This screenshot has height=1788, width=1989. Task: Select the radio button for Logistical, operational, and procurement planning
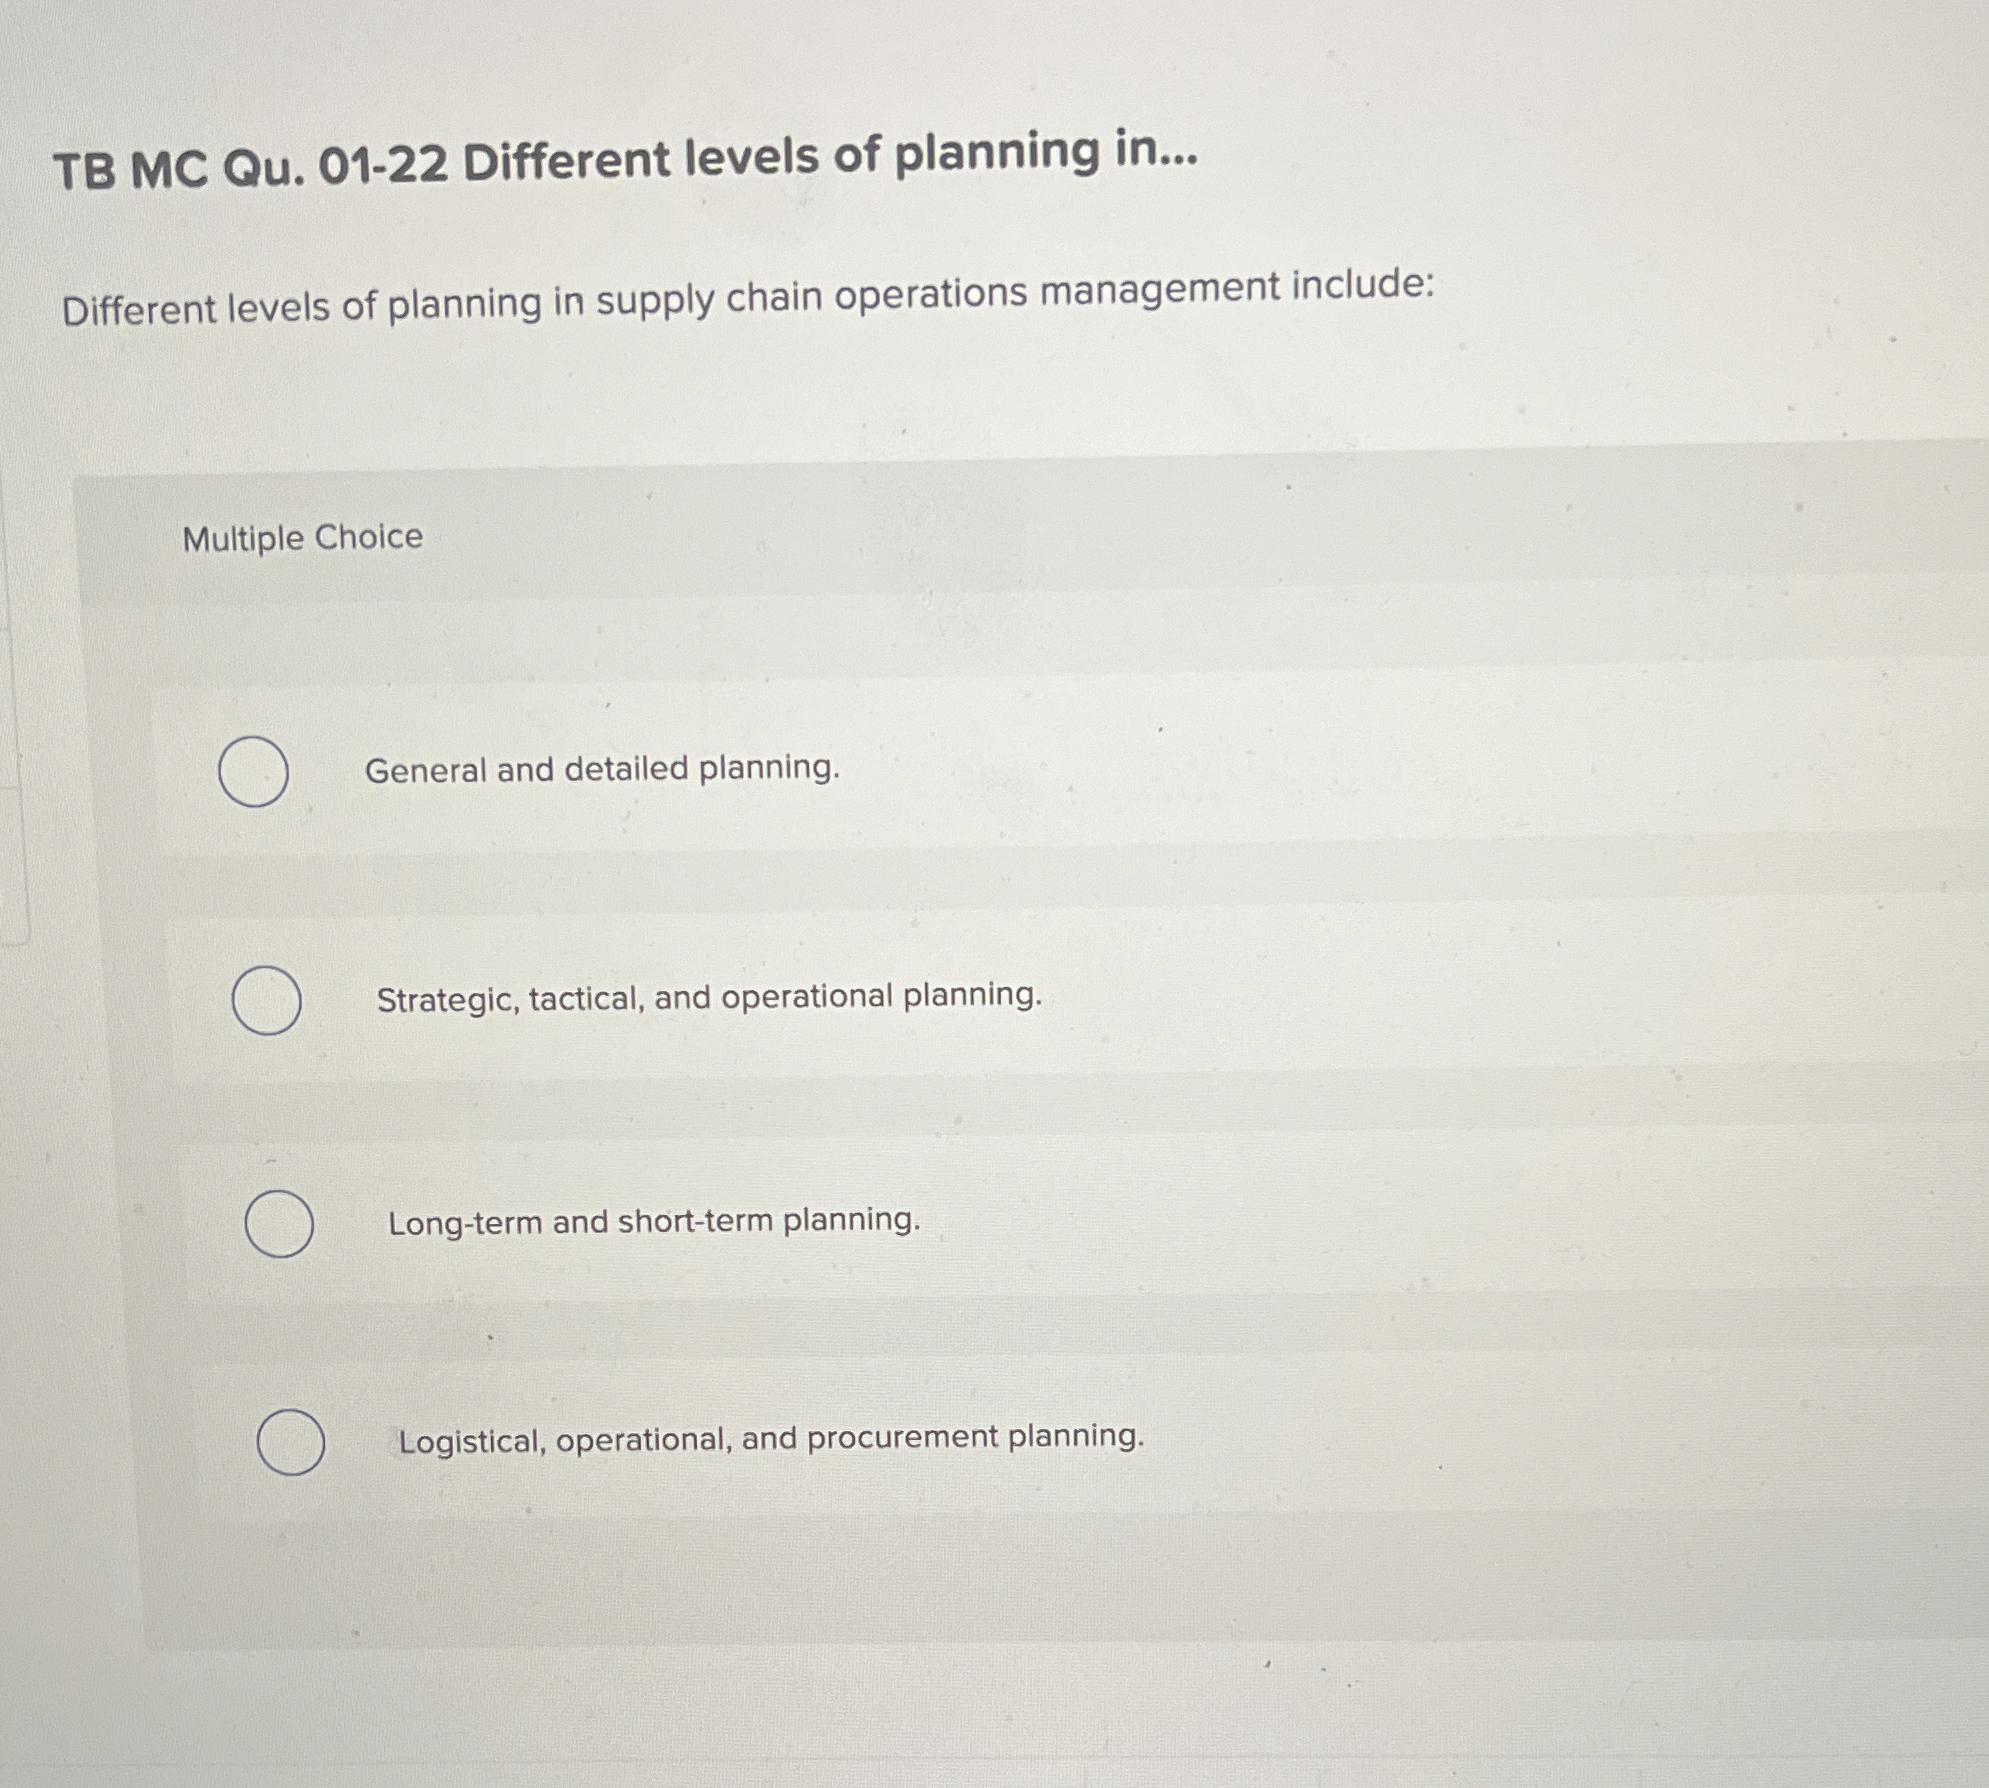pos(292,1441)
